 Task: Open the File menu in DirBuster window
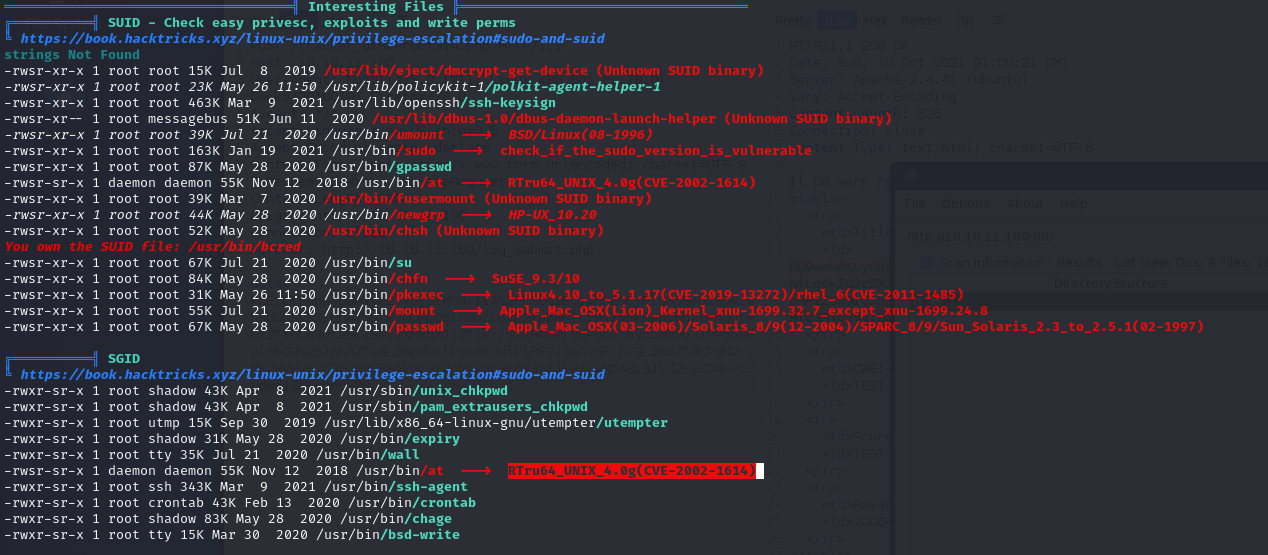coord(915,204)
